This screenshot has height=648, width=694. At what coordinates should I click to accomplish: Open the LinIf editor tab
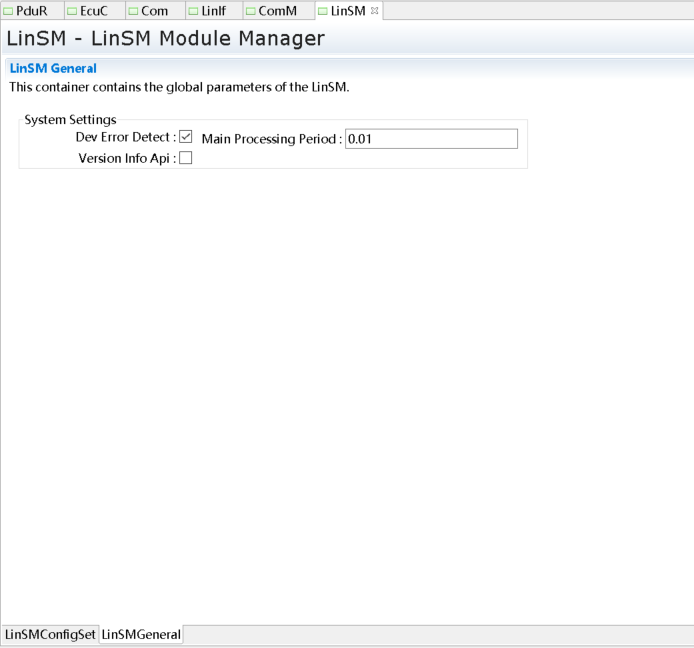(x=214, y=11)
